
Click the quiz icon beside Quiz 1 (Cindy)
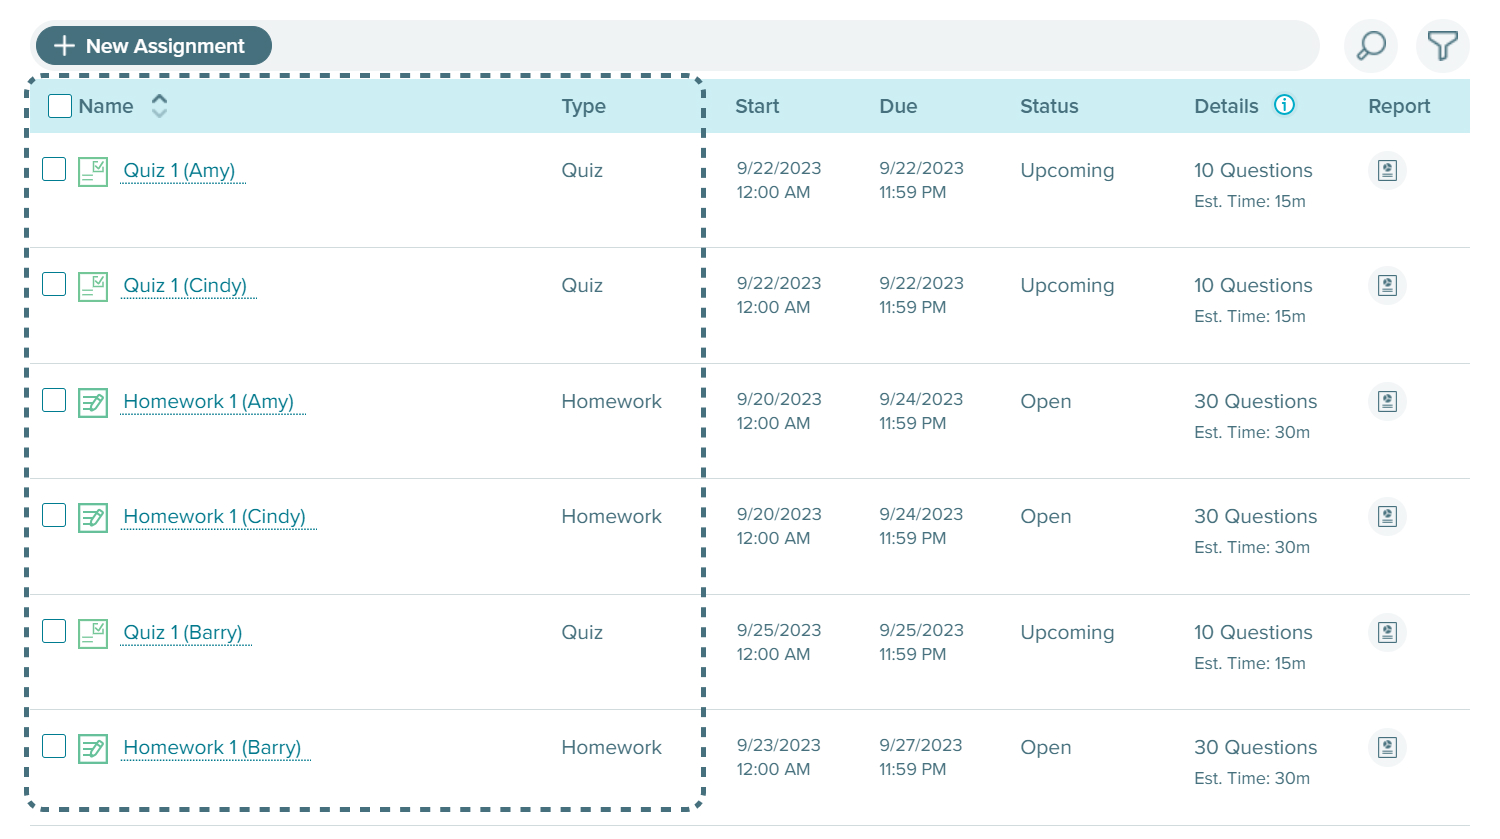[x=93, y=287]
